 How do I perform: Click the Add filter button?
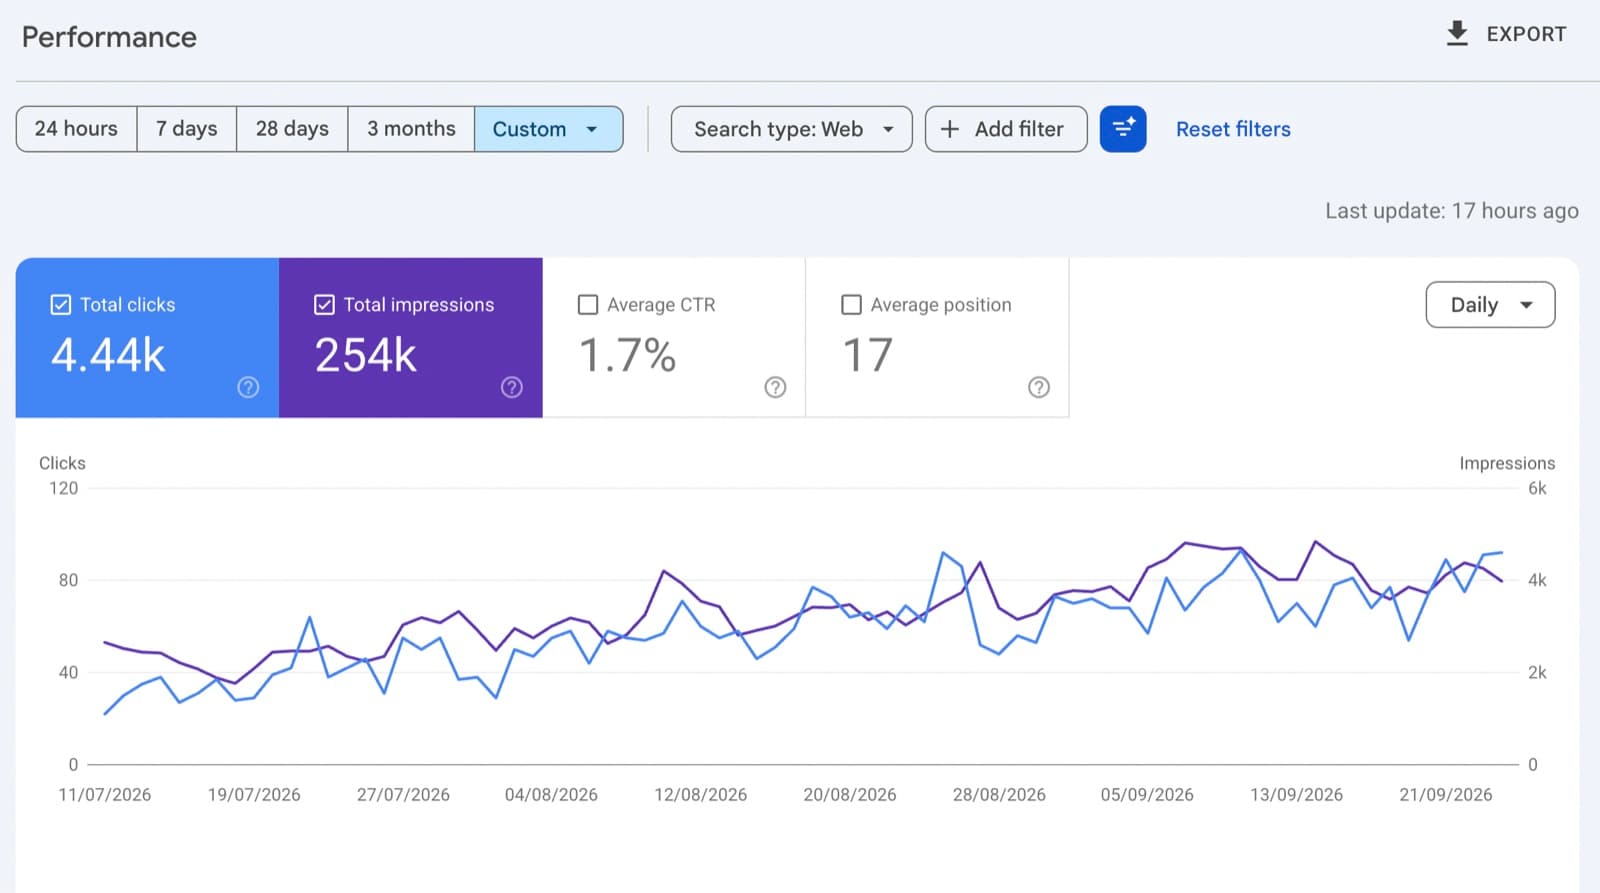(1006, 129)
